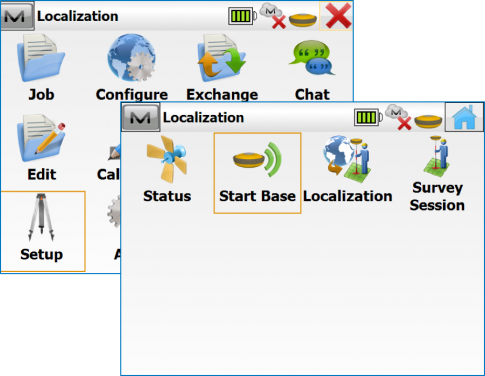Screen dimensions: 485x376
Task: Click the GNSS receiver icon in front title bar
Action: point(428,121)
